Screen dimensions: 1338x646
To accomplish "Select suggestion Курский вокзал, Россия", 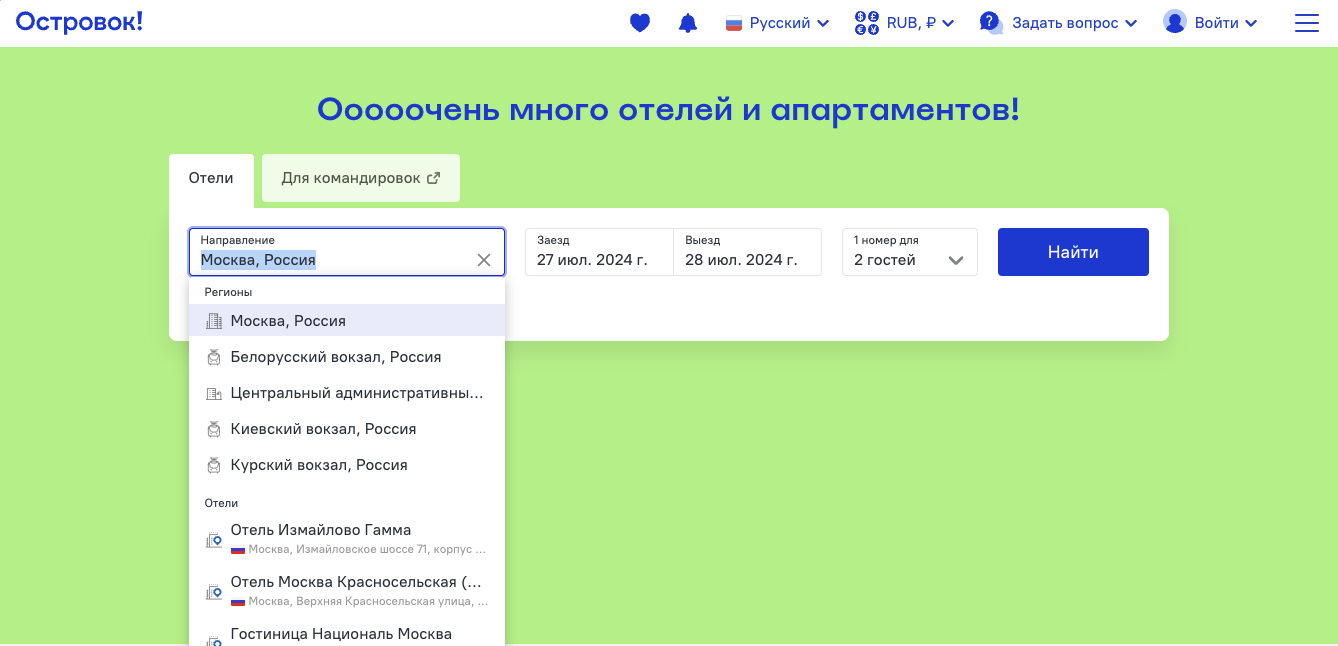I will point(347,465).
